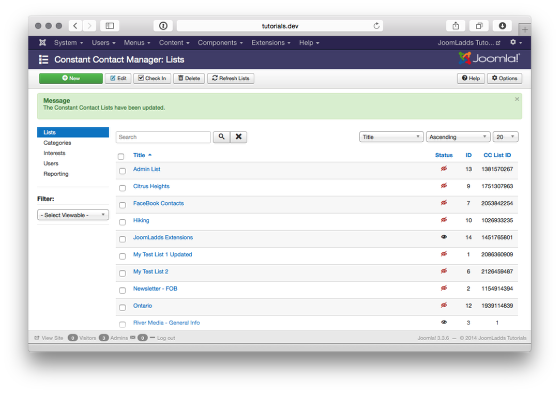Toggle the eye status icon for JoomLadds Extensions
This screenshot has width=560, height=393.
tap(444, 237)
